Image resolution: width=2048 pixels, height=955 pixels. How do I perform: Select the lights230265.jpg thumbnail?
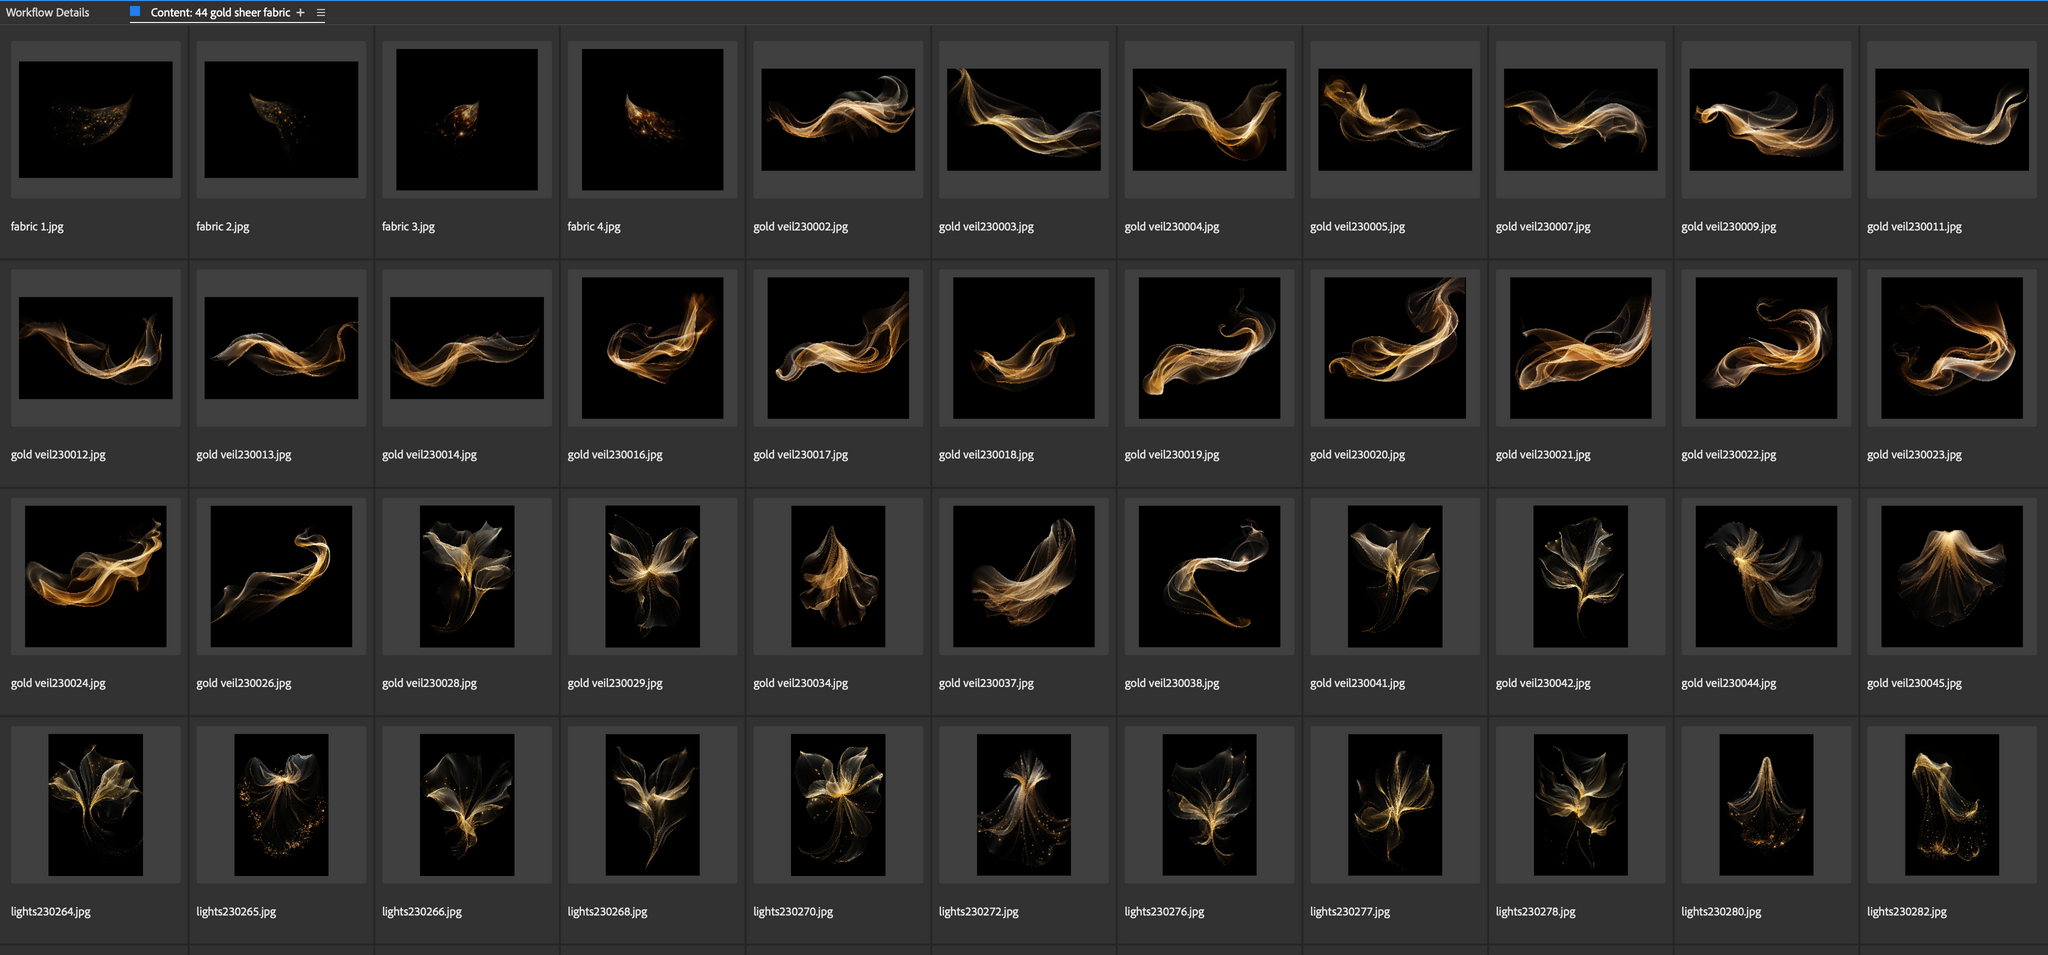pyautogui.click(x=281, y=805)
